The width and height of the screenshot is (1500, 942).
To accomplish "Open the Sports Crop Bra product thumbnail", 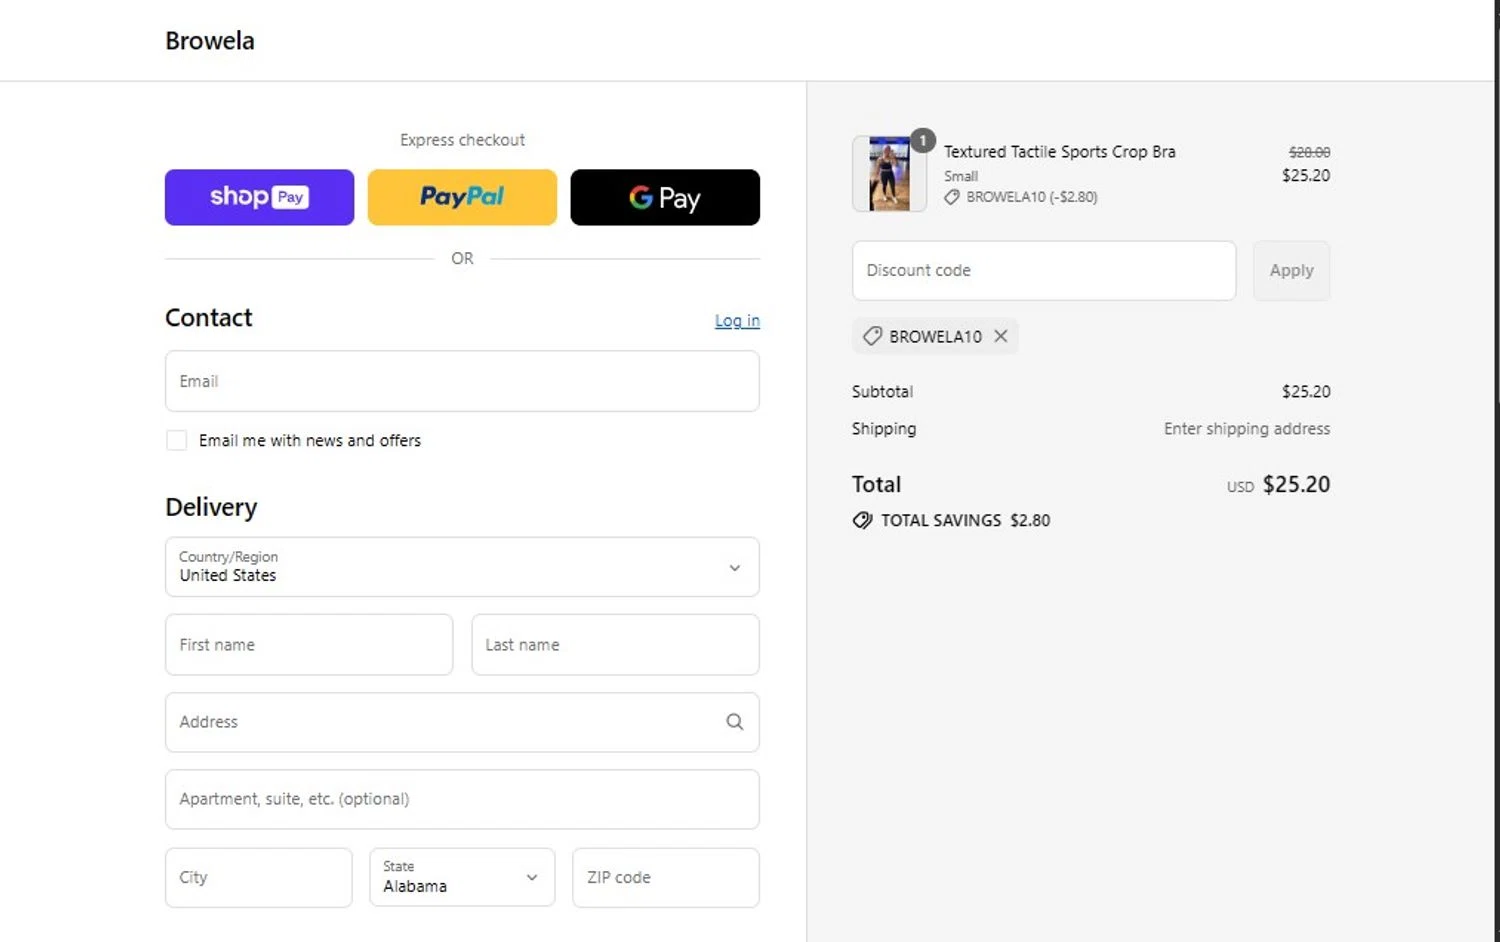I will point(888,175).
